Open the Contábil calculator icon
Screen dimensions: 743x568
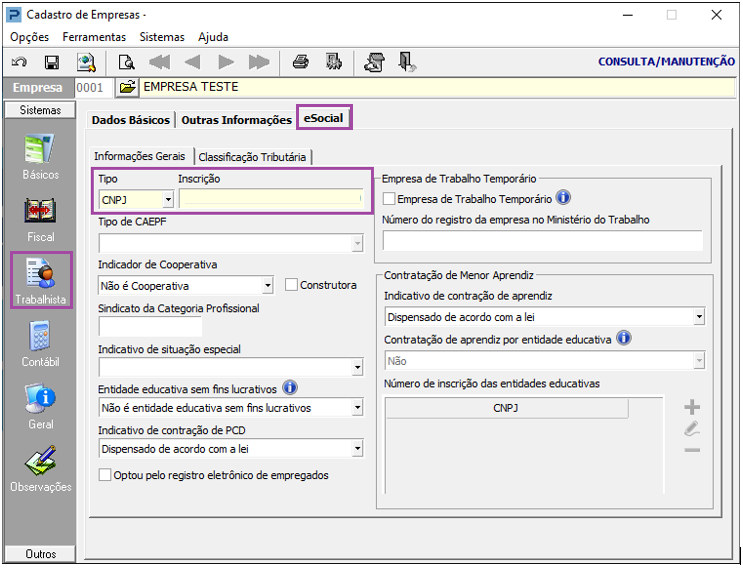(40, 344)
